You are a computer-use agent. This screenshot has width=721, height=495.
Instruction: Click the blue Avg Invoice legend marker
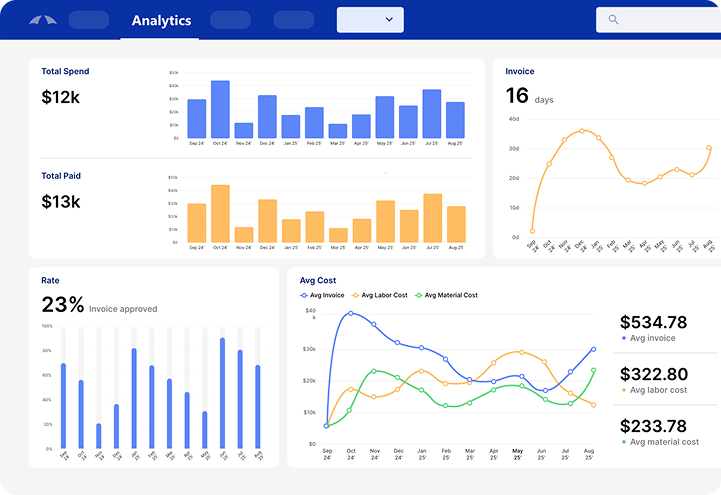pos(304,295)
